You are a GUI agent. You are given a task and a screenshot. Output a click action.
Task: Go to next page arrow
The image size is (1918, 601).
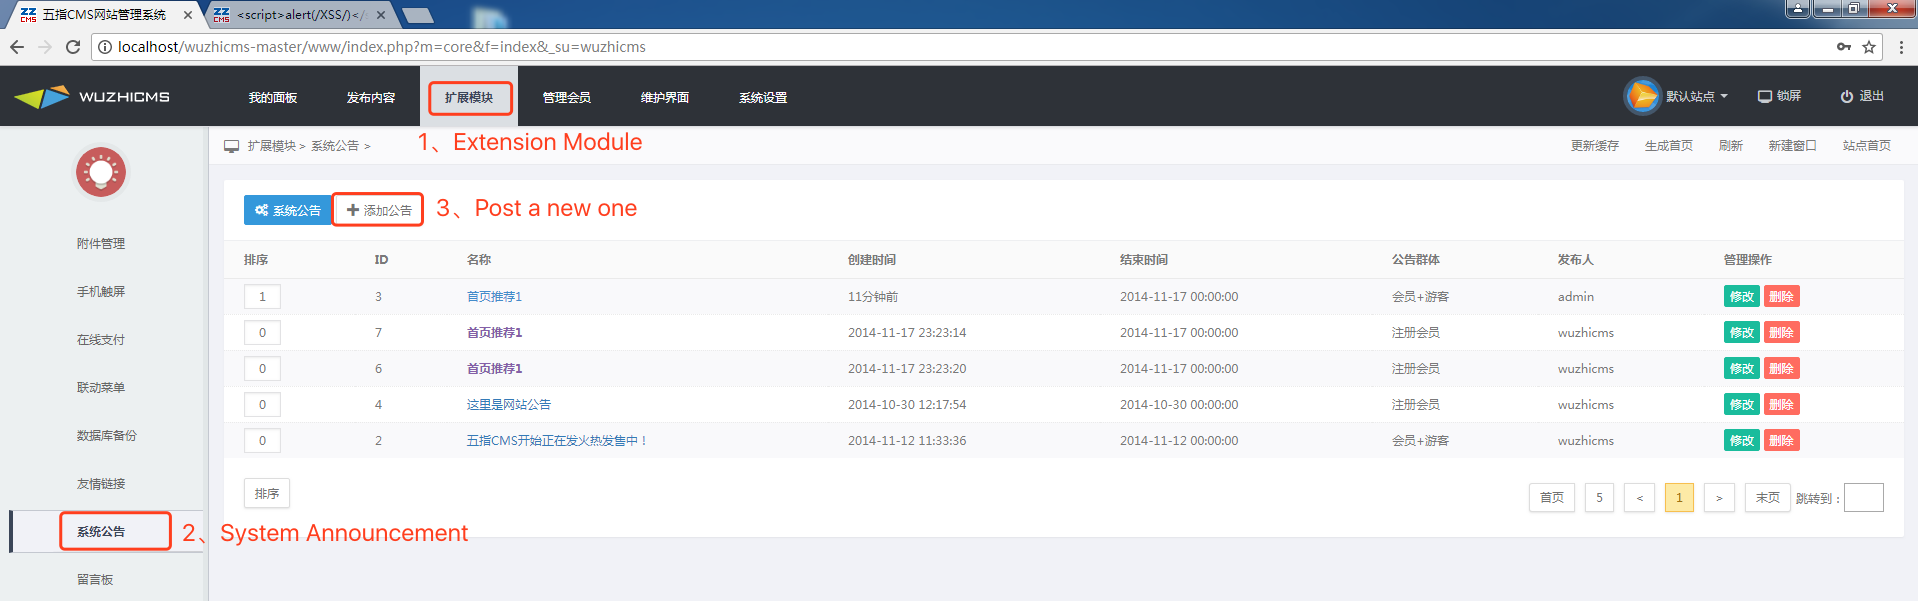point(1719,498)
